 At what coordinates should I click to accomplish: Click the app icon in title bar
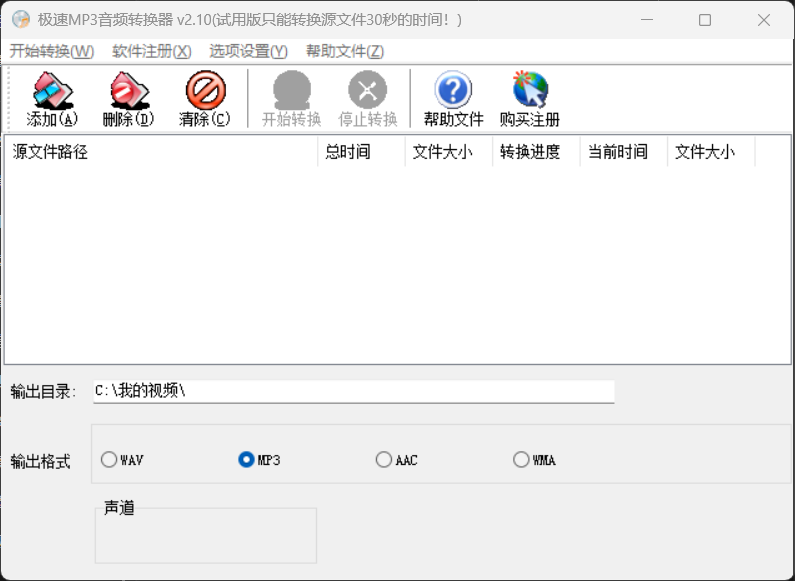pos(21,20)
